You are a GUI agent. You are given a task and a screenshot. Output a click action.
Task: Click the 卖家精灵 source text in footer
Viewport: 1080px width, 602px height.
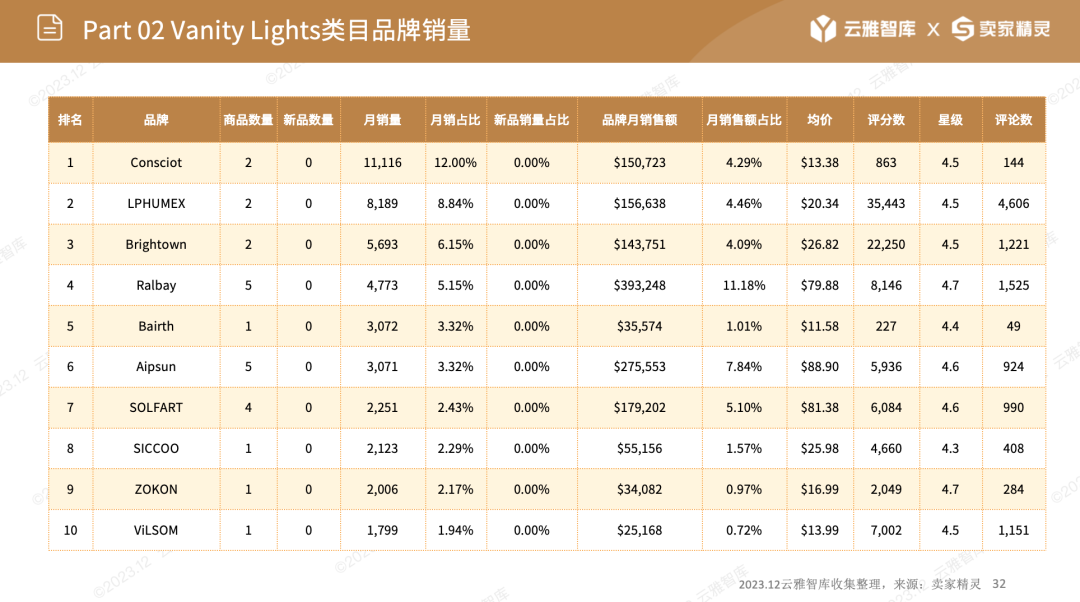(x=956, y=584)
